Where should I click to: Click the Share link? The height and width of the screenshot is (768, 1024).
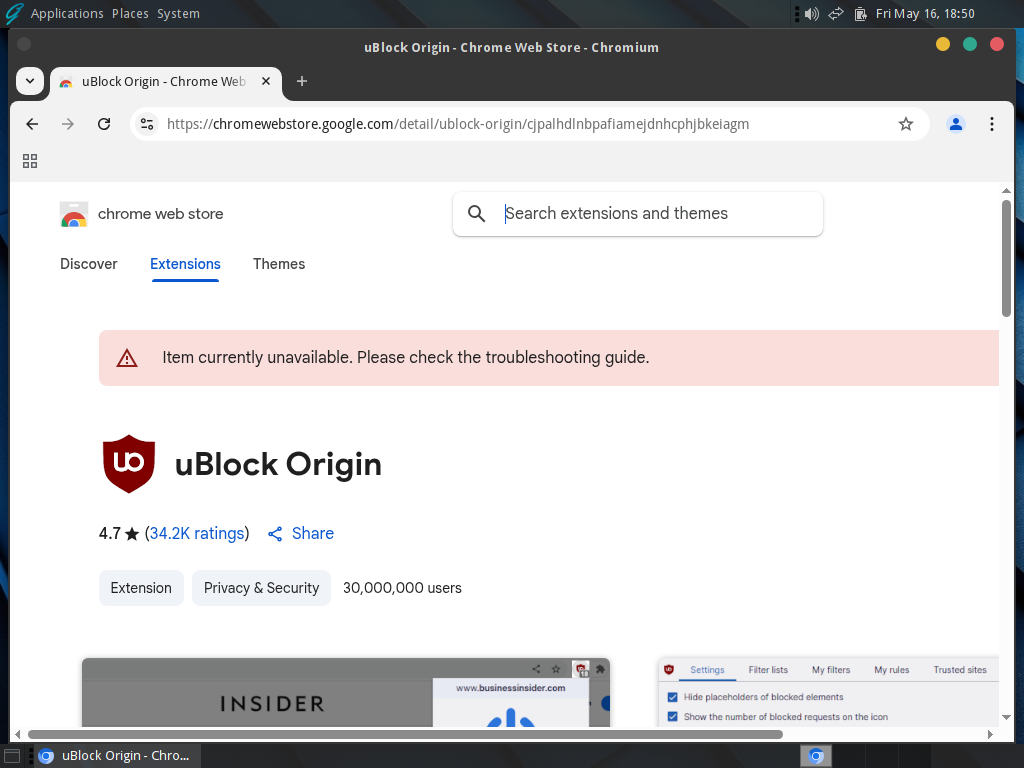[313, 534]
